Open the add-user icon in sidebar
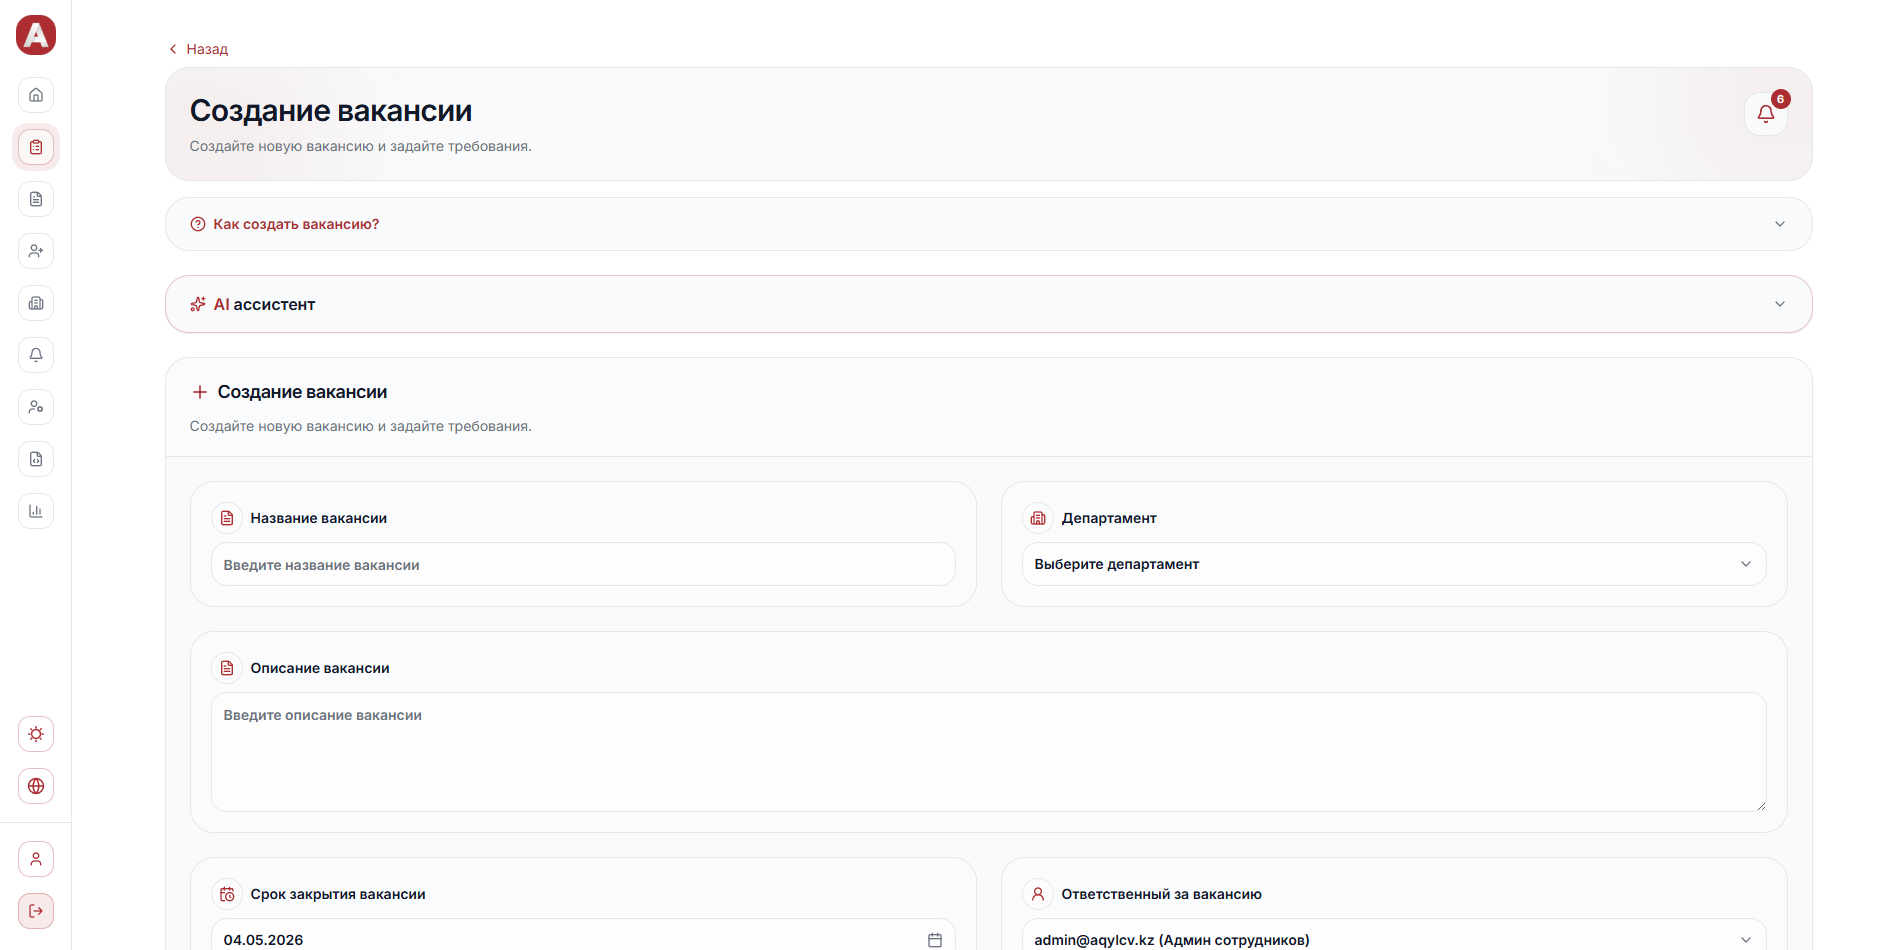The width and height of the screenshot is (1901, 950). point(36,251)
